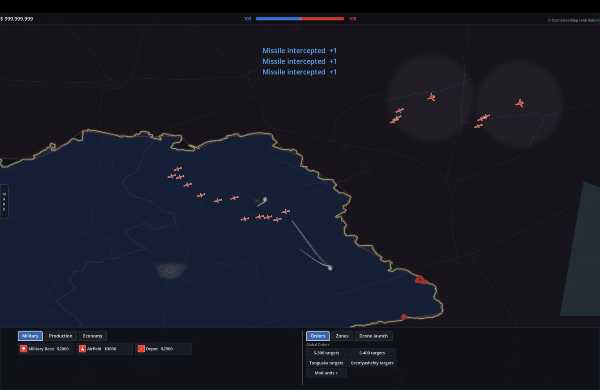Pick the Depot build icon
The height and width of the screenshot is (390, 600).
coord(141,349)
